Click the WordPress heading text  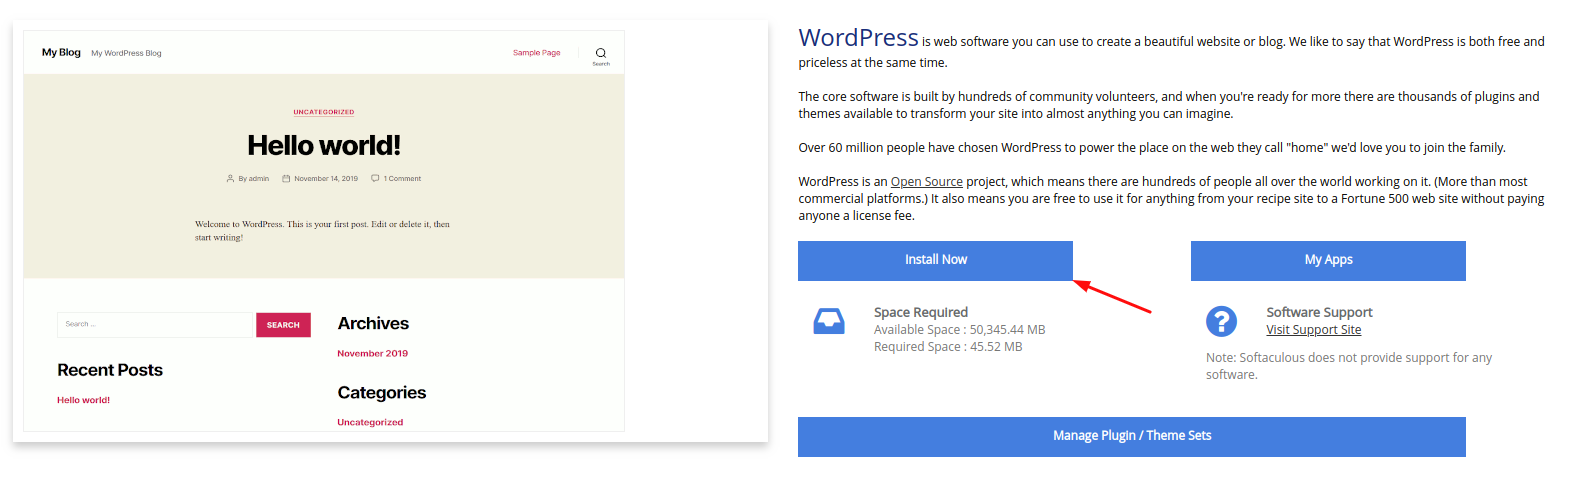point(858,38)
